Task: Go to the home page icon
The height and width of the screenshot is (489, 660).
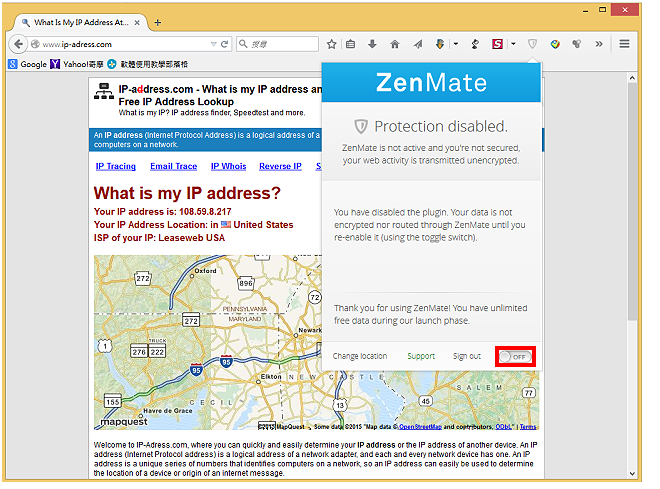Action: pos(394,44)
